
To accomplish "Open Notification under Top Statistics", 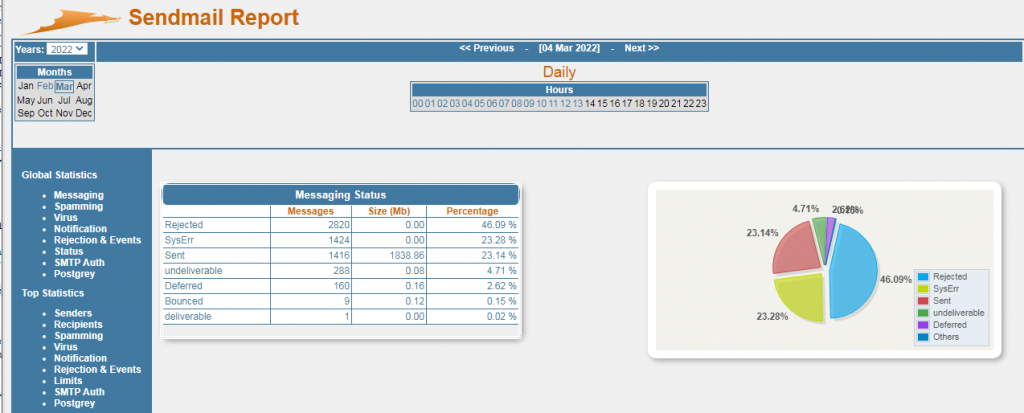I will (80, 358).
